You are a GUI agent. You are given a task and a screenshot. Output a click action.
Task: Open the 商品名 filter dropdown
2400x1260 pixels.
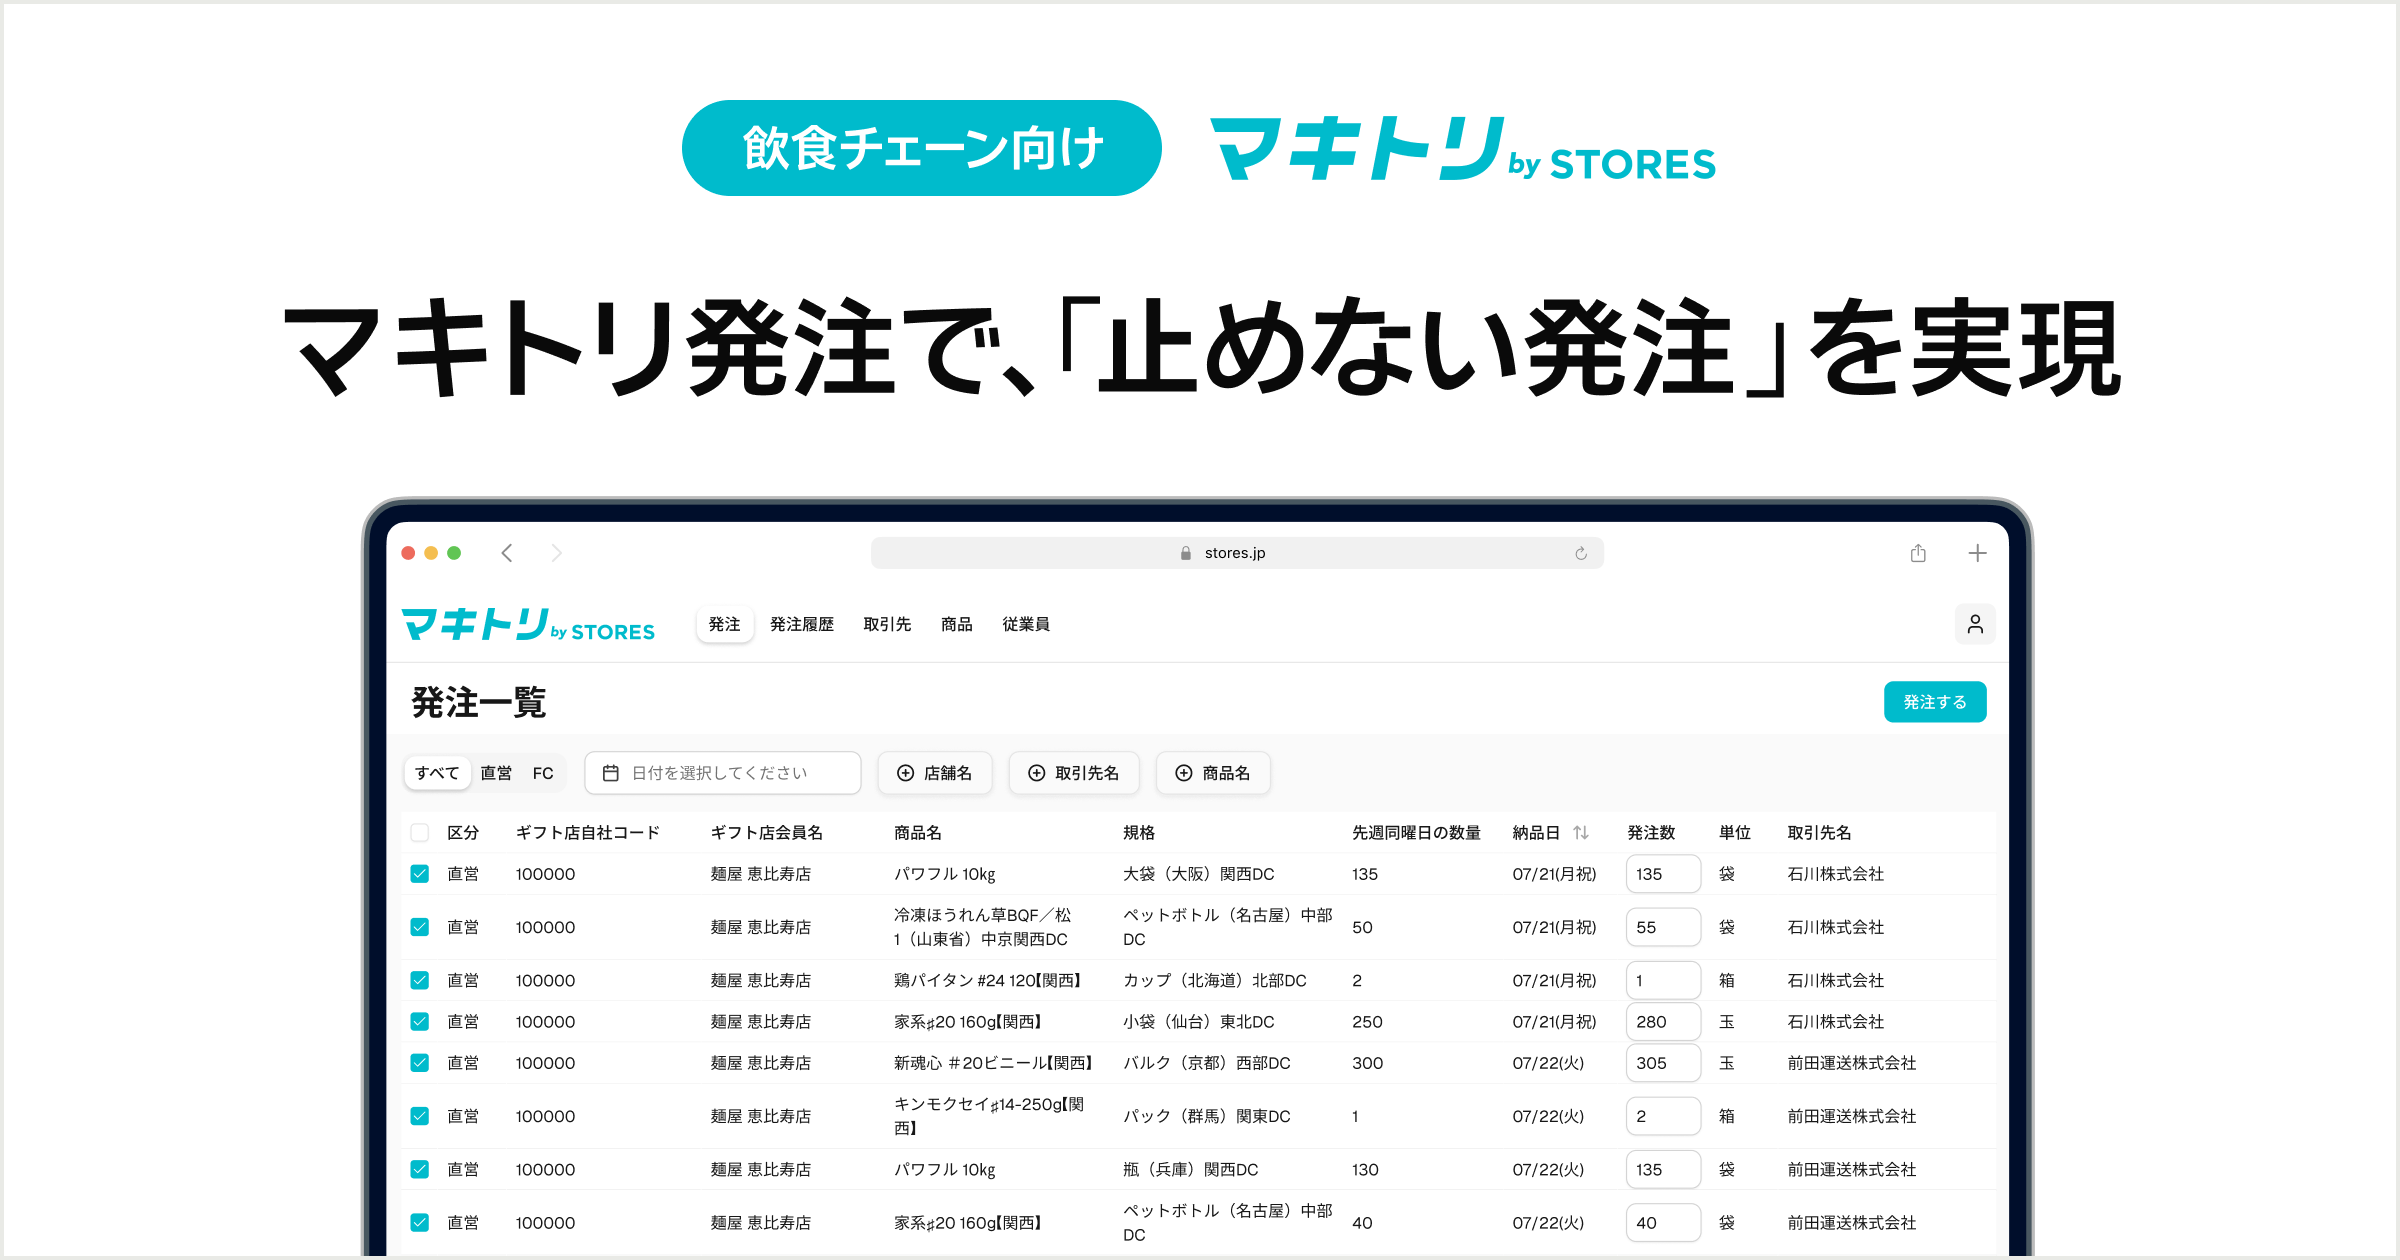tap(1212, 773)
